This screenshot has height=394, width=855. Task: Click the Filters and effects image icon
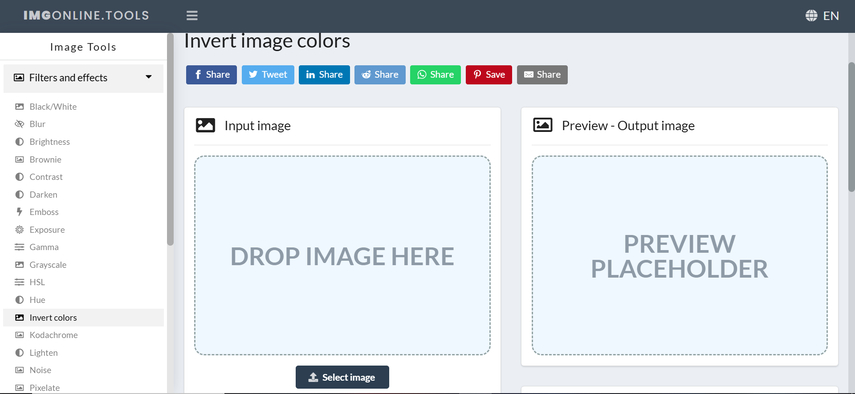pyautogui.click(x=19, y=78)
